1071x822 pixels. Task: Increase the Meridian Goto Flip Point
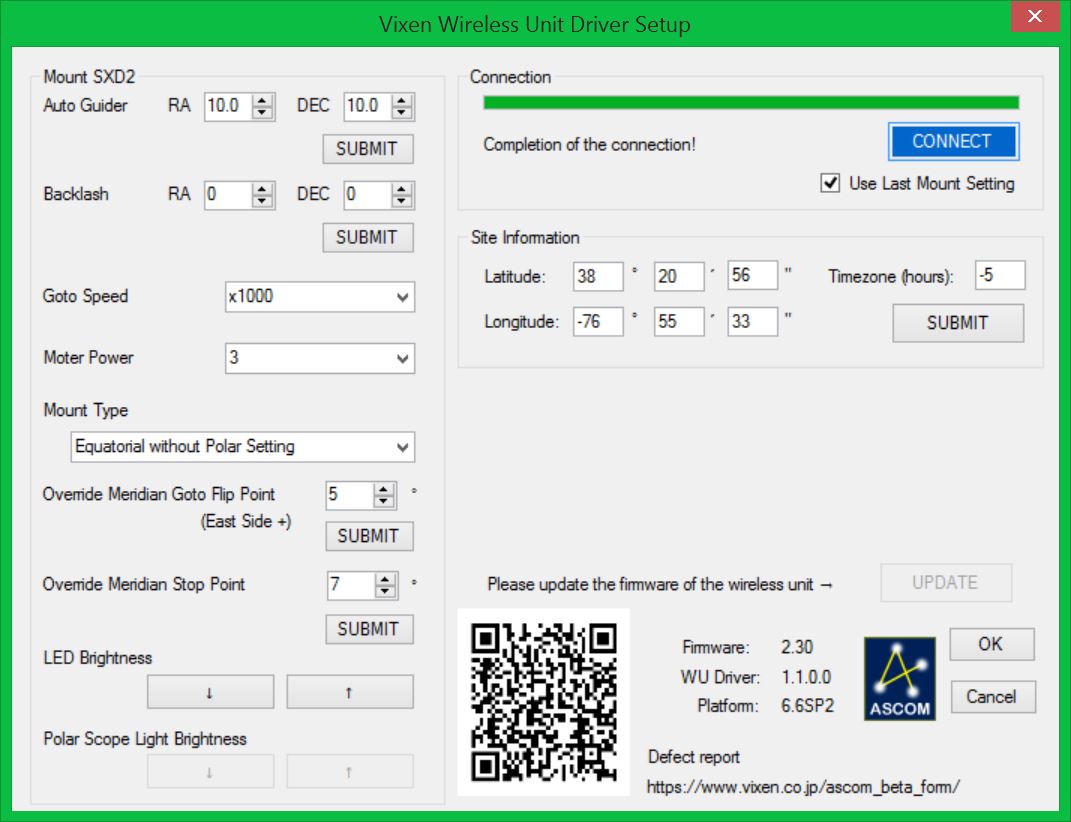[385, 489]
